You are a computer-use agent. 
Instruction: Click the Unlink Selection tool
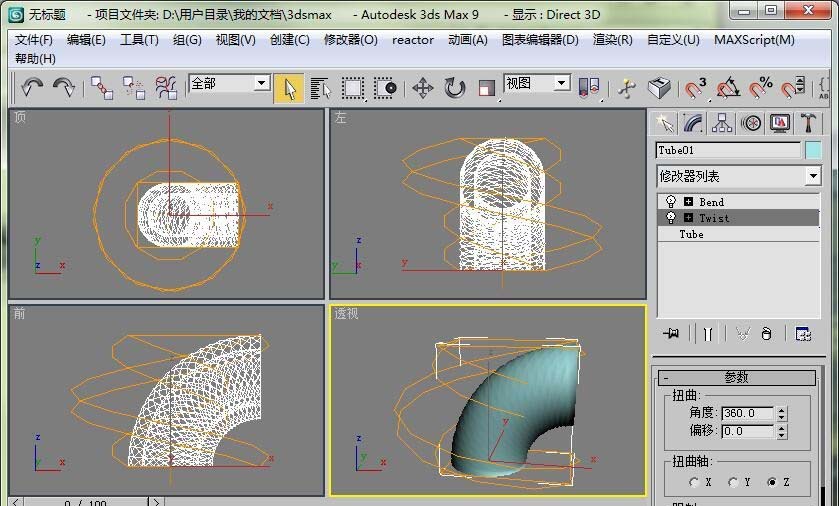click(x=134, y=88)
